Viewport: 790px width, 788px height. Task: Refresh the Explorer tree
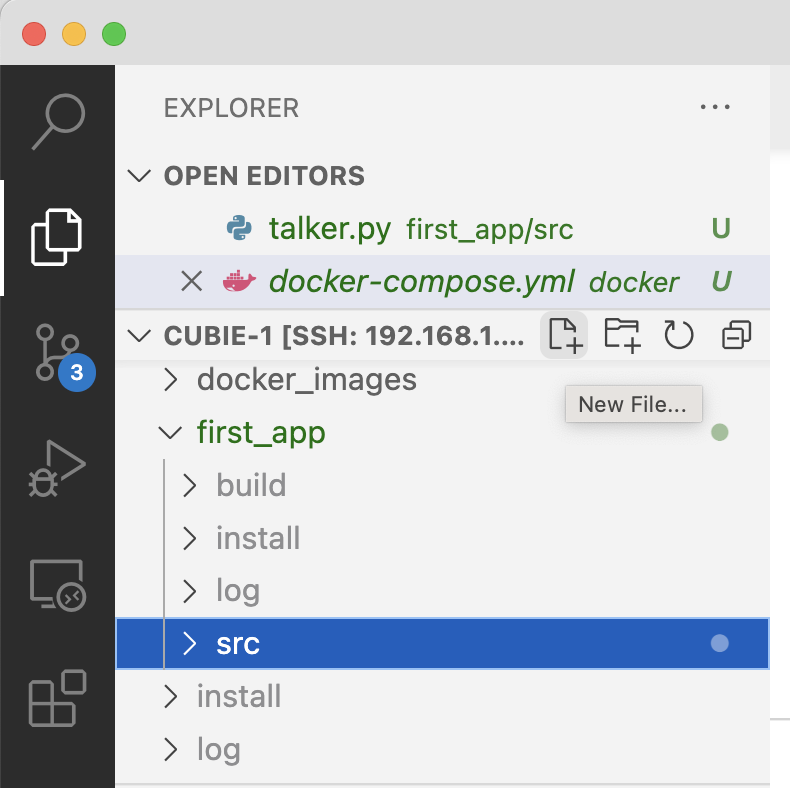coord(679,335)
